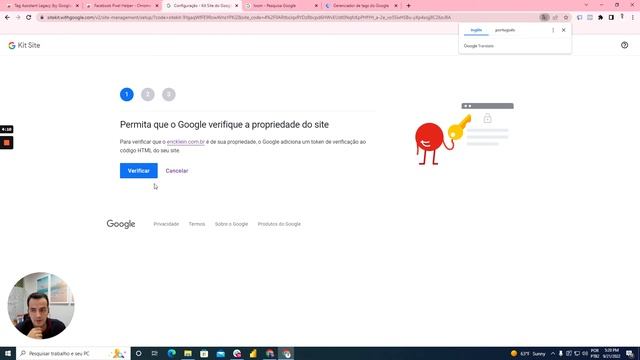Open the Mail app from the taskbar

point(220,353)
